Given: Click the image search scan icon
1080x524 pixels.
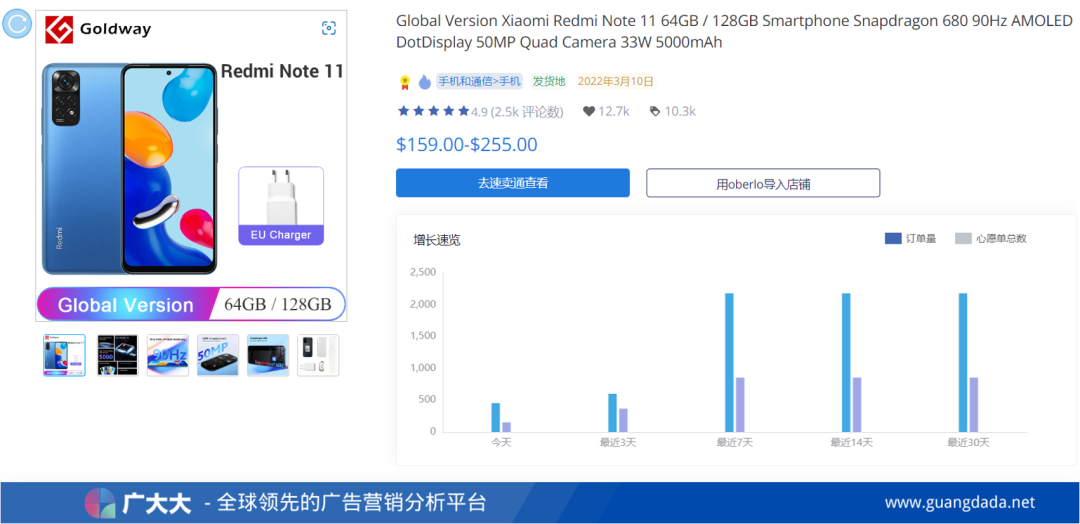Looking at the screenshot, I should [x=329, y=28].
